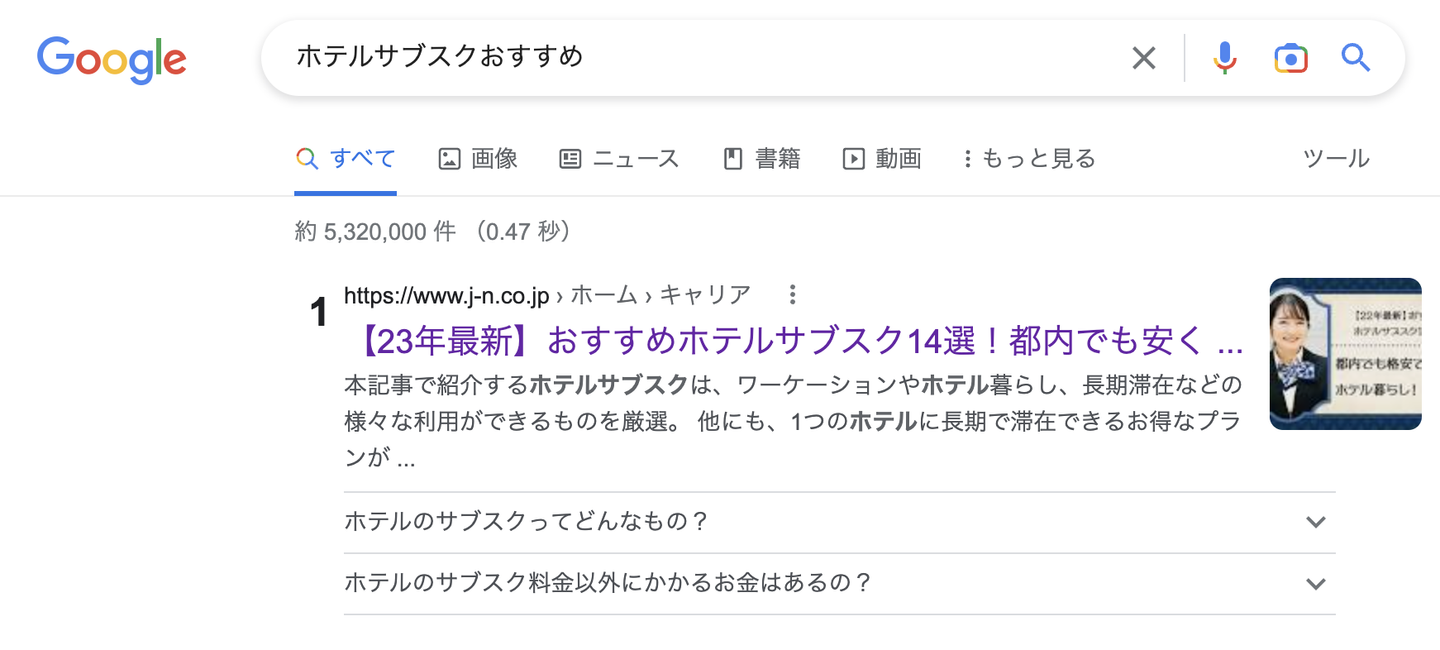
Task: Click the result thumbnail image
Action: coord(1345,354)
